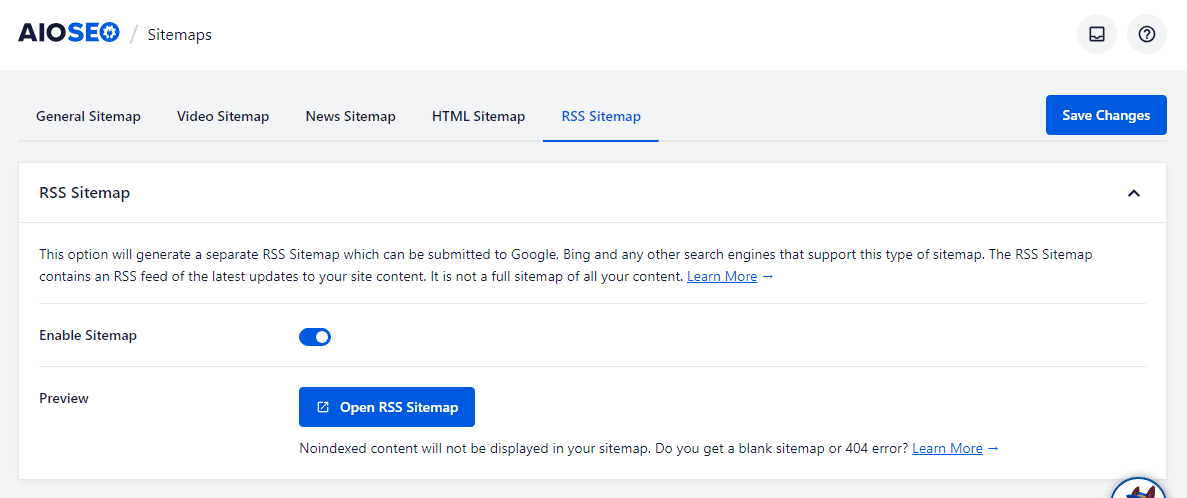Switch to the Video Sitemap tab
Screen dimensions: 1187x498
pos(223,117)
